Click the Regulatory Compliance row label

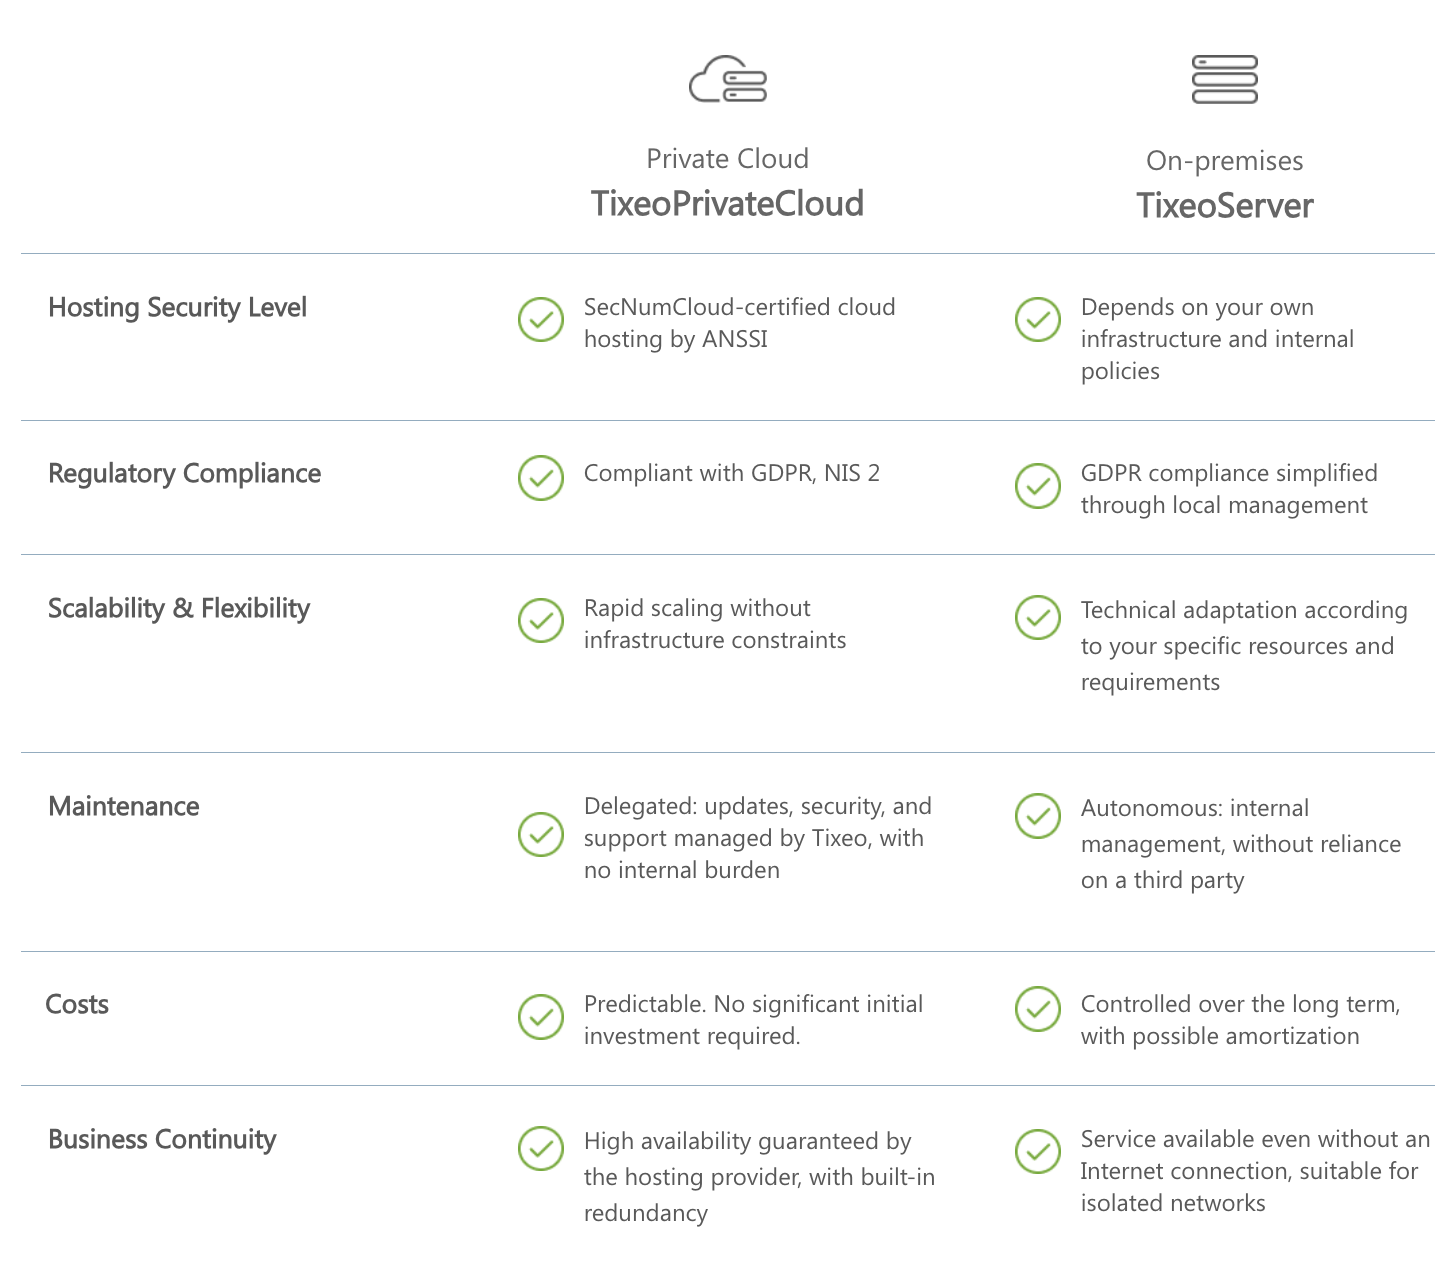point(184,474)
